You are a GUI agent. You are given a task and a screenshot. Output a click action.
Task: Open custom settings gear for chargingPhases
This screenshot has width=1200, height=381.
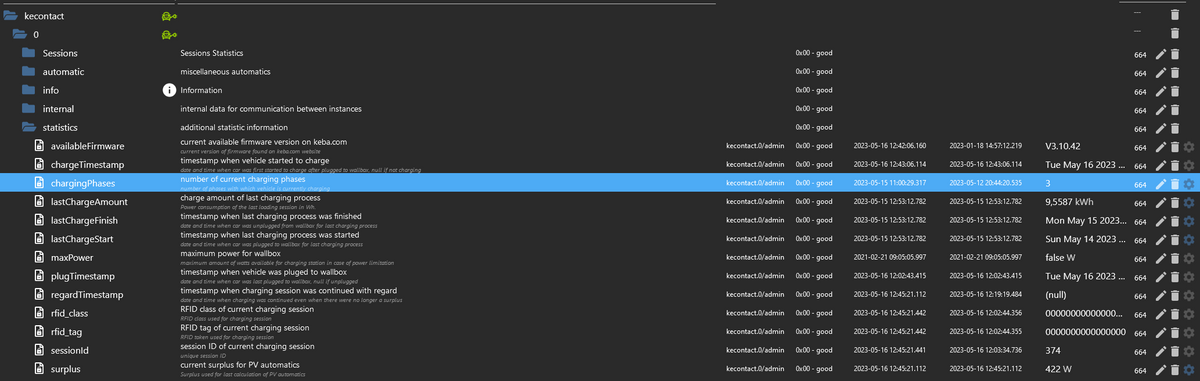pyautogui.click(x=1188, y=184)
